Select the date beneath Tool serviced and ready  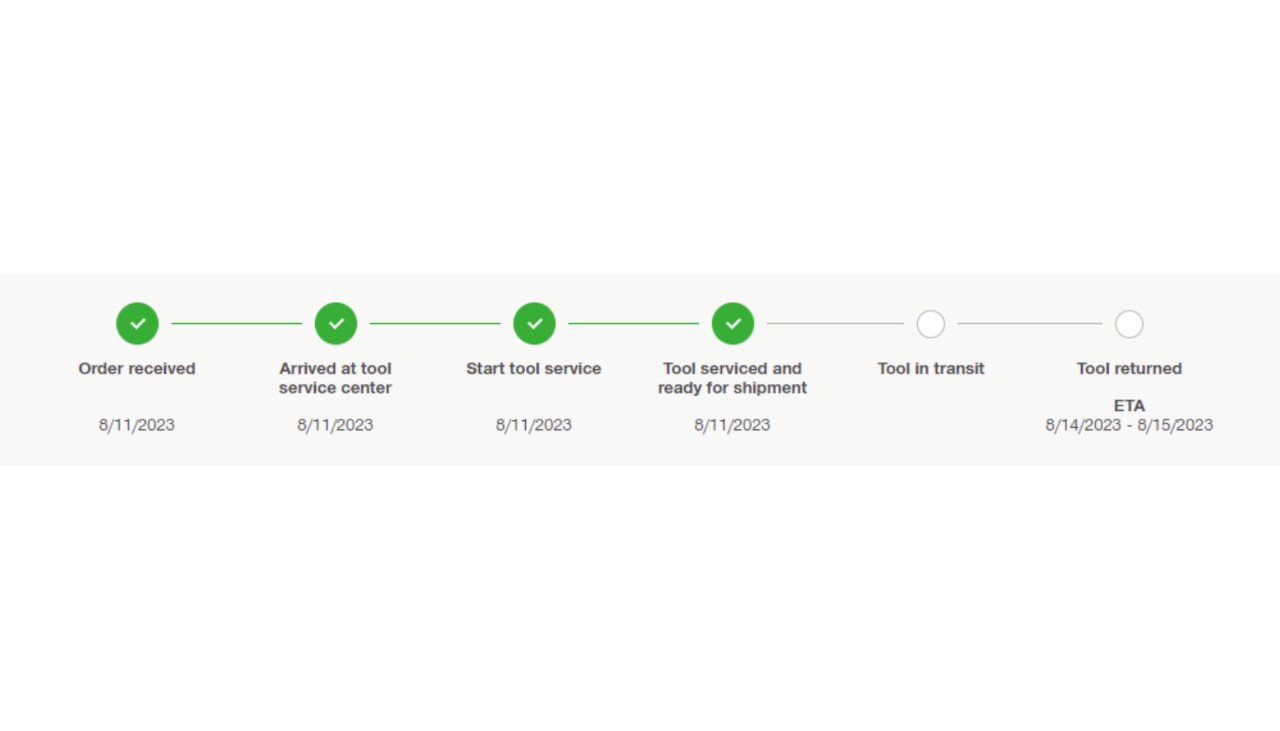click(x=732, y=425)
